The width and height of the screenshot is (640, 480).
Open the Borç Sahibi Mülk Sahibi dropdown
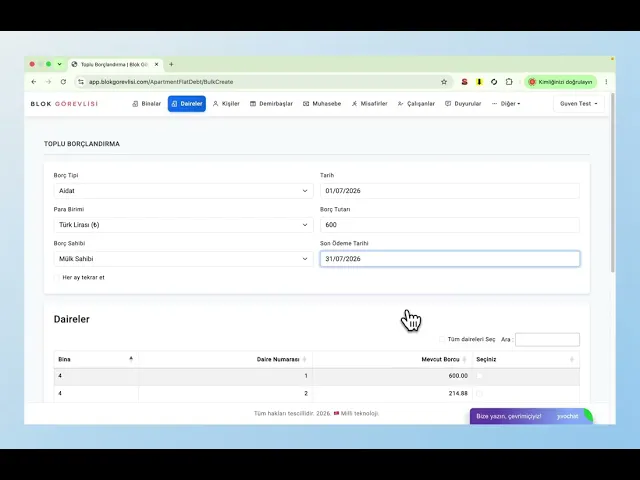point(183,259)
